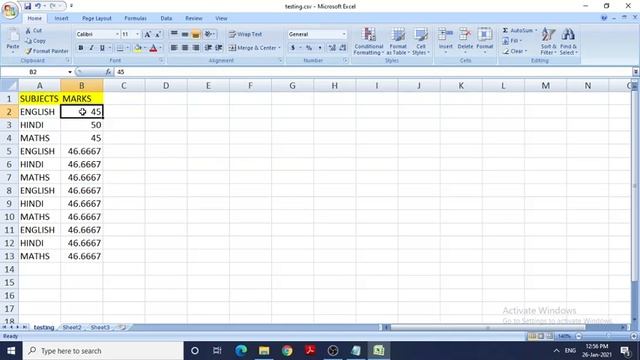
Task: Open the General number format dropdown
Action: (x=344, y=34)
